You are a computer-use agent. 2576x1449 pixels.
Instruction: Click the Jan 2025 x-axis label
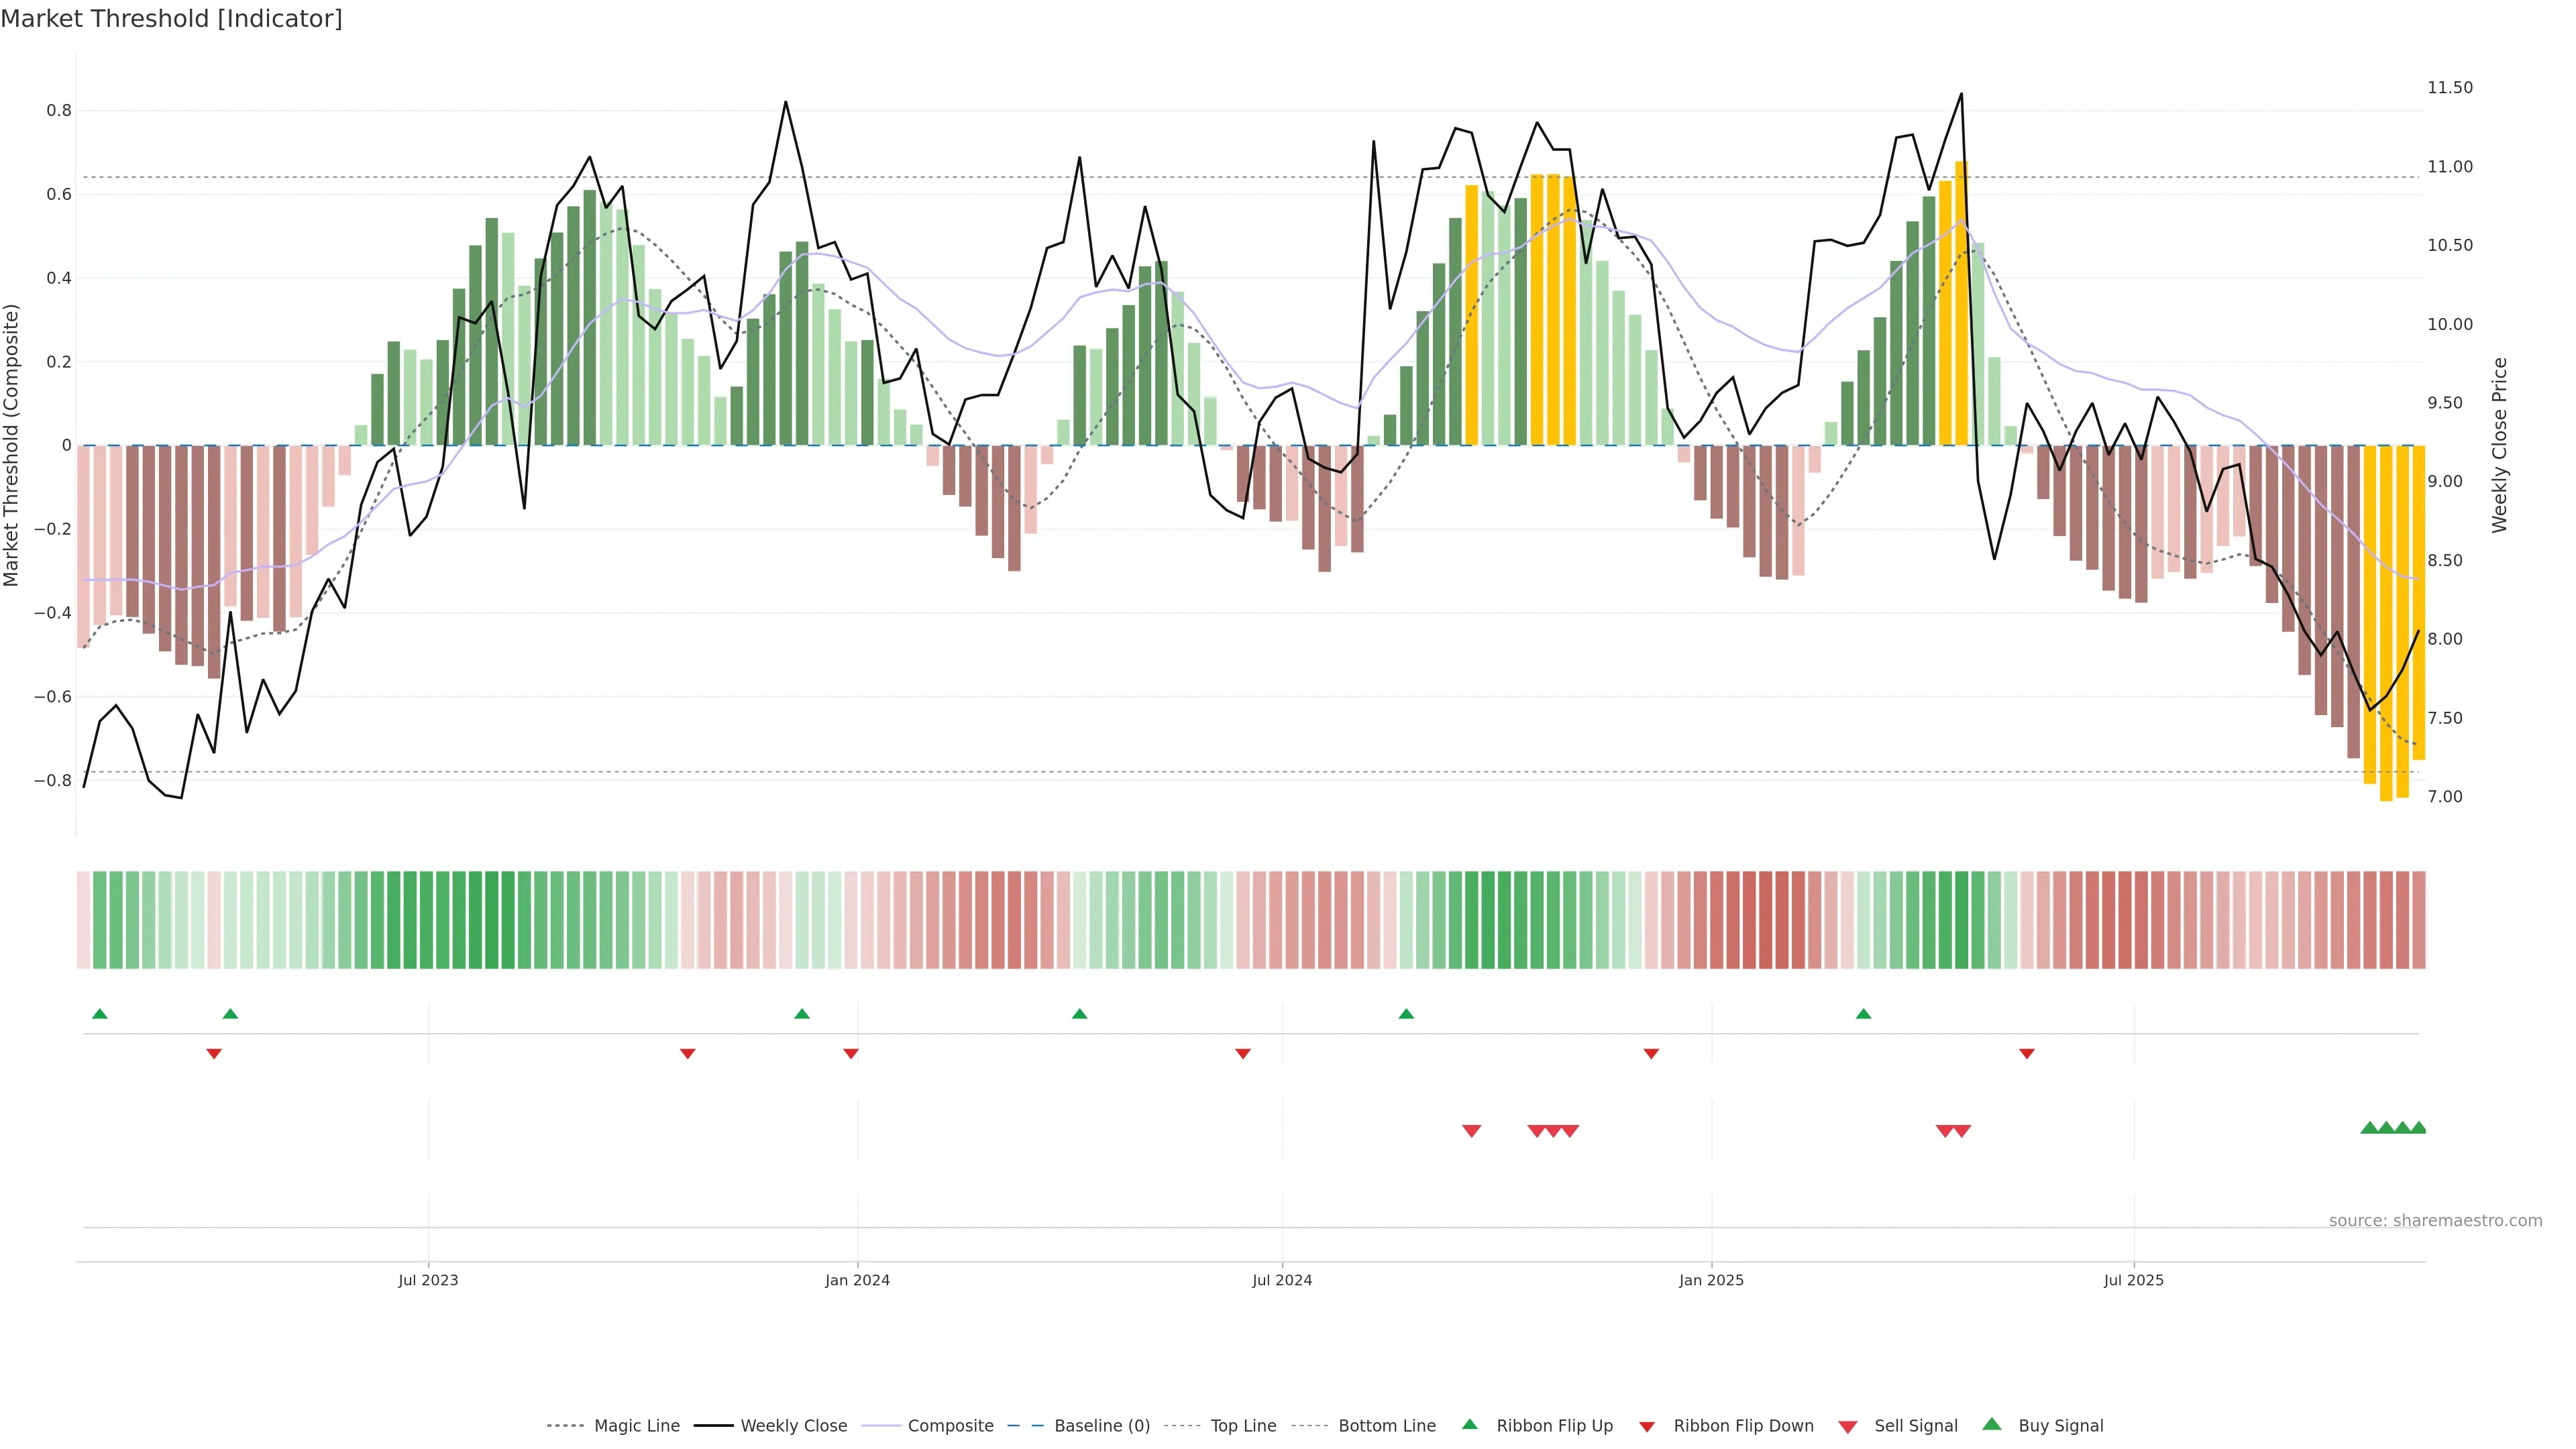pyautogui.click(x=1711, y=1280)
